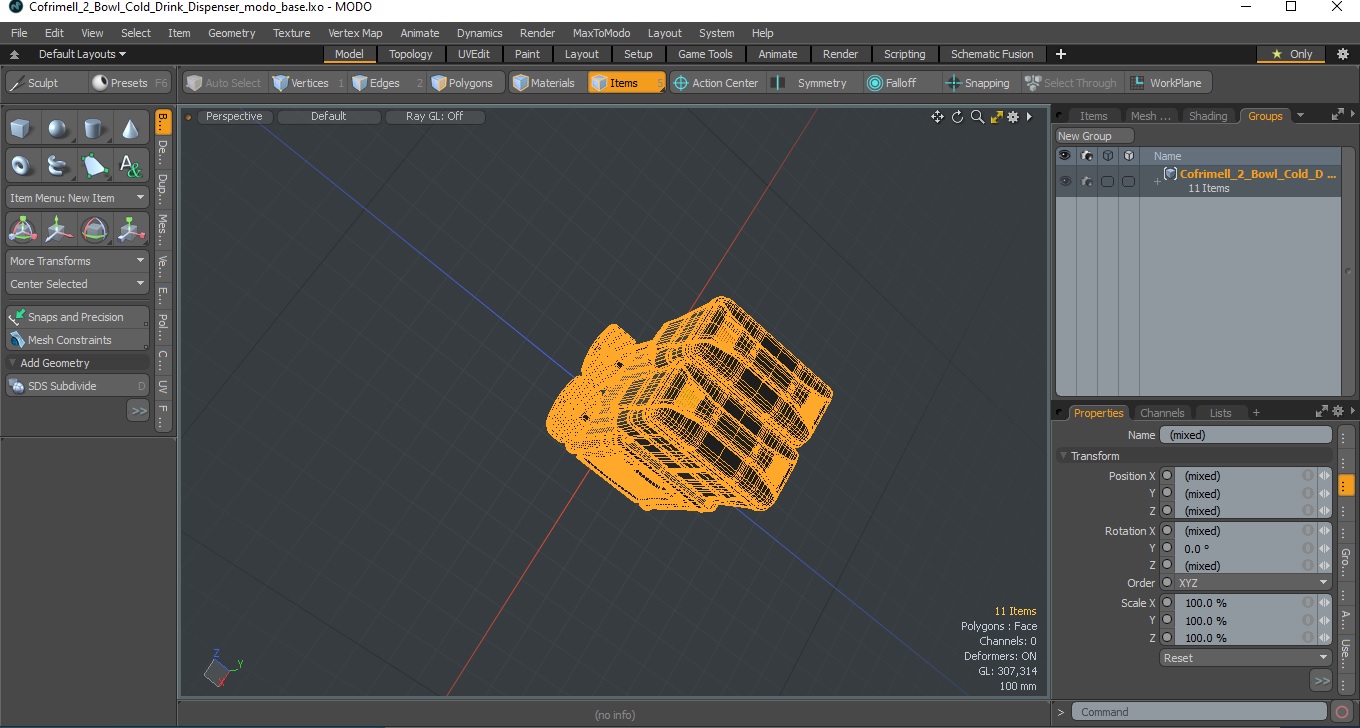The height and width of the screenshot is (728, 1360).
Task: Select the solid sketch coil tool
Action: click(x=59, y=166)
